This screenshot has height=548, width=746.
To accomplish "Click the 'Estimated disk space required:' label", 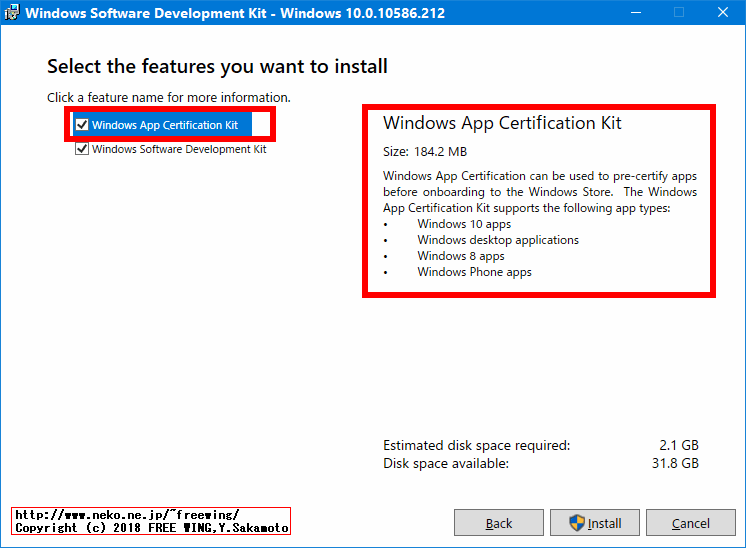I will pyautogui.click(x=476, y=446).
